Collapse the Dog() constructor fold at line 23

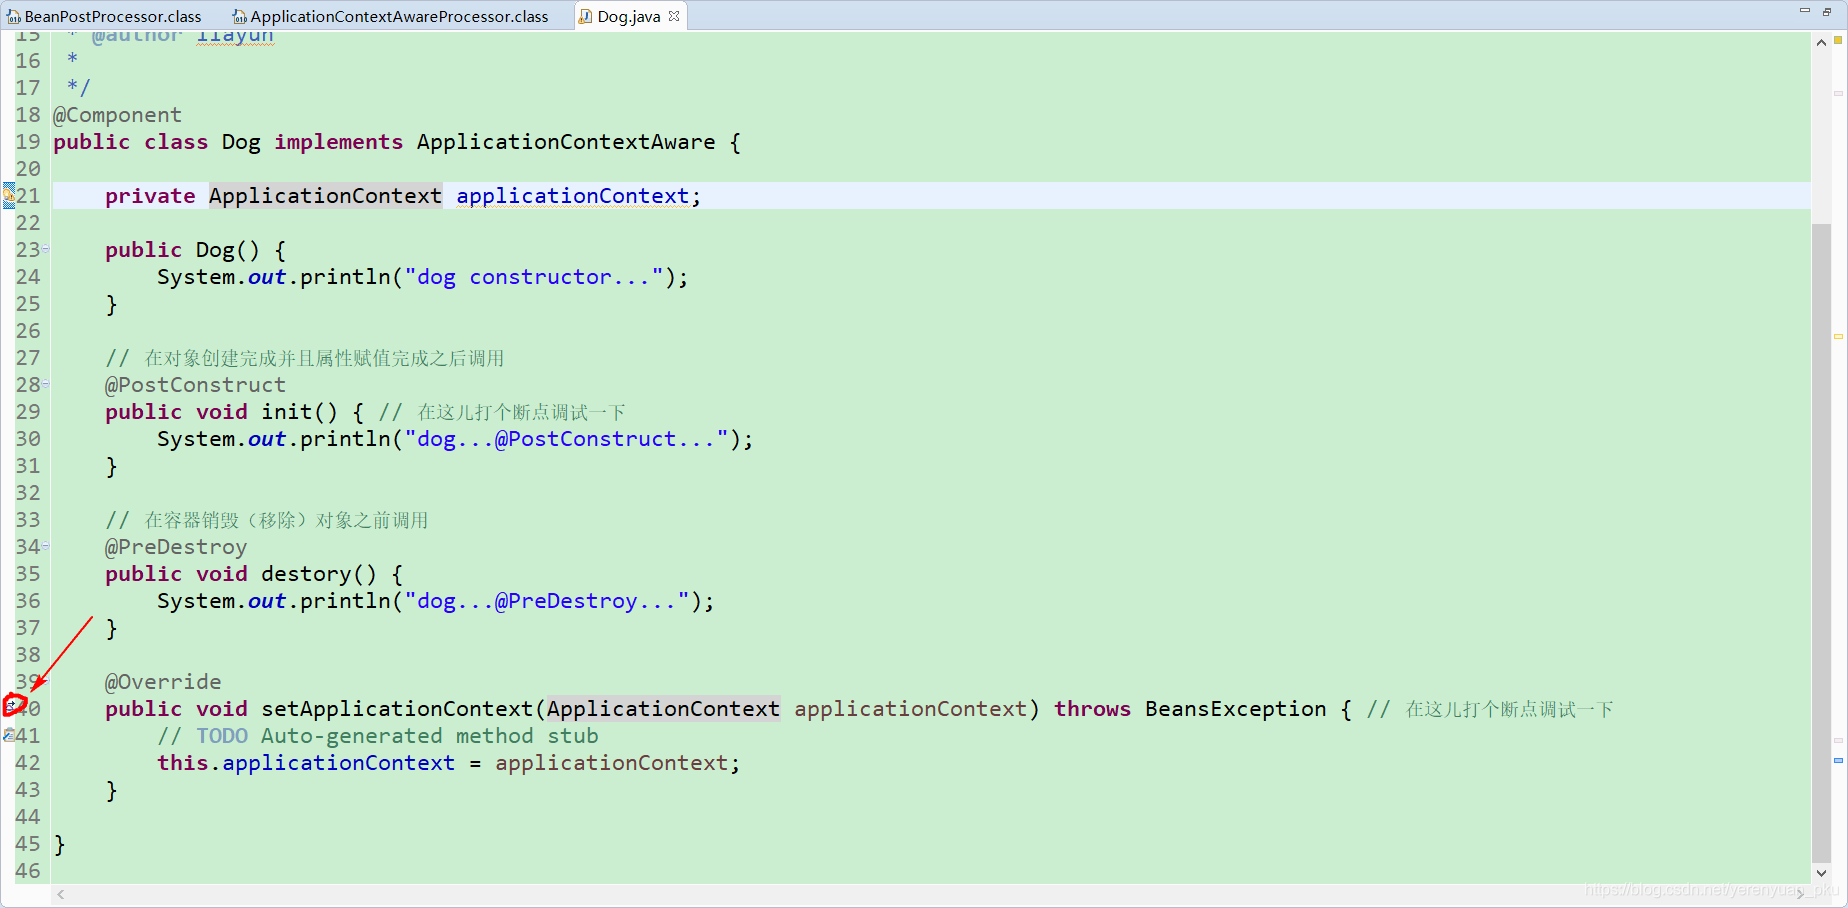coord(46,249)
